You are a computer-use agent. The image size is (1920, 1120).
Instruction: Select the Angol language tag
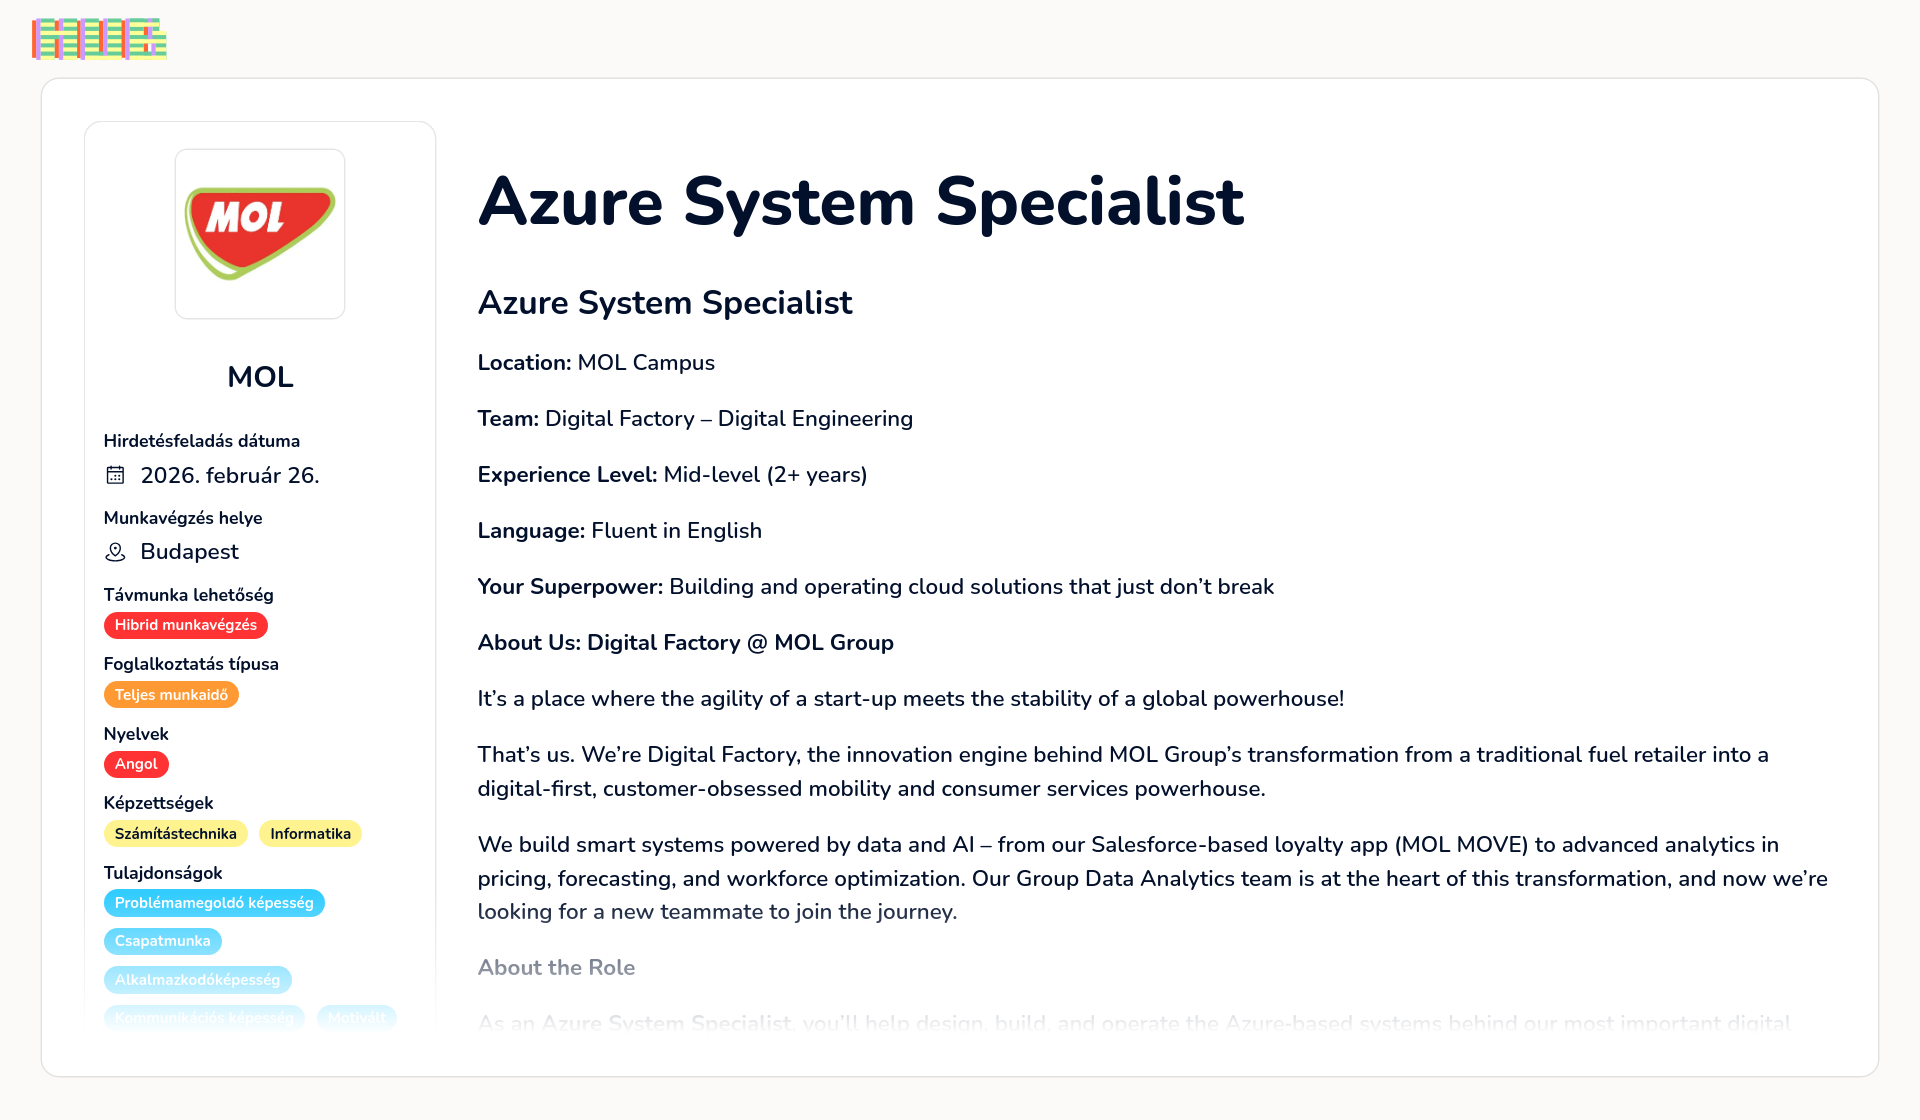(x=136, y=764)
